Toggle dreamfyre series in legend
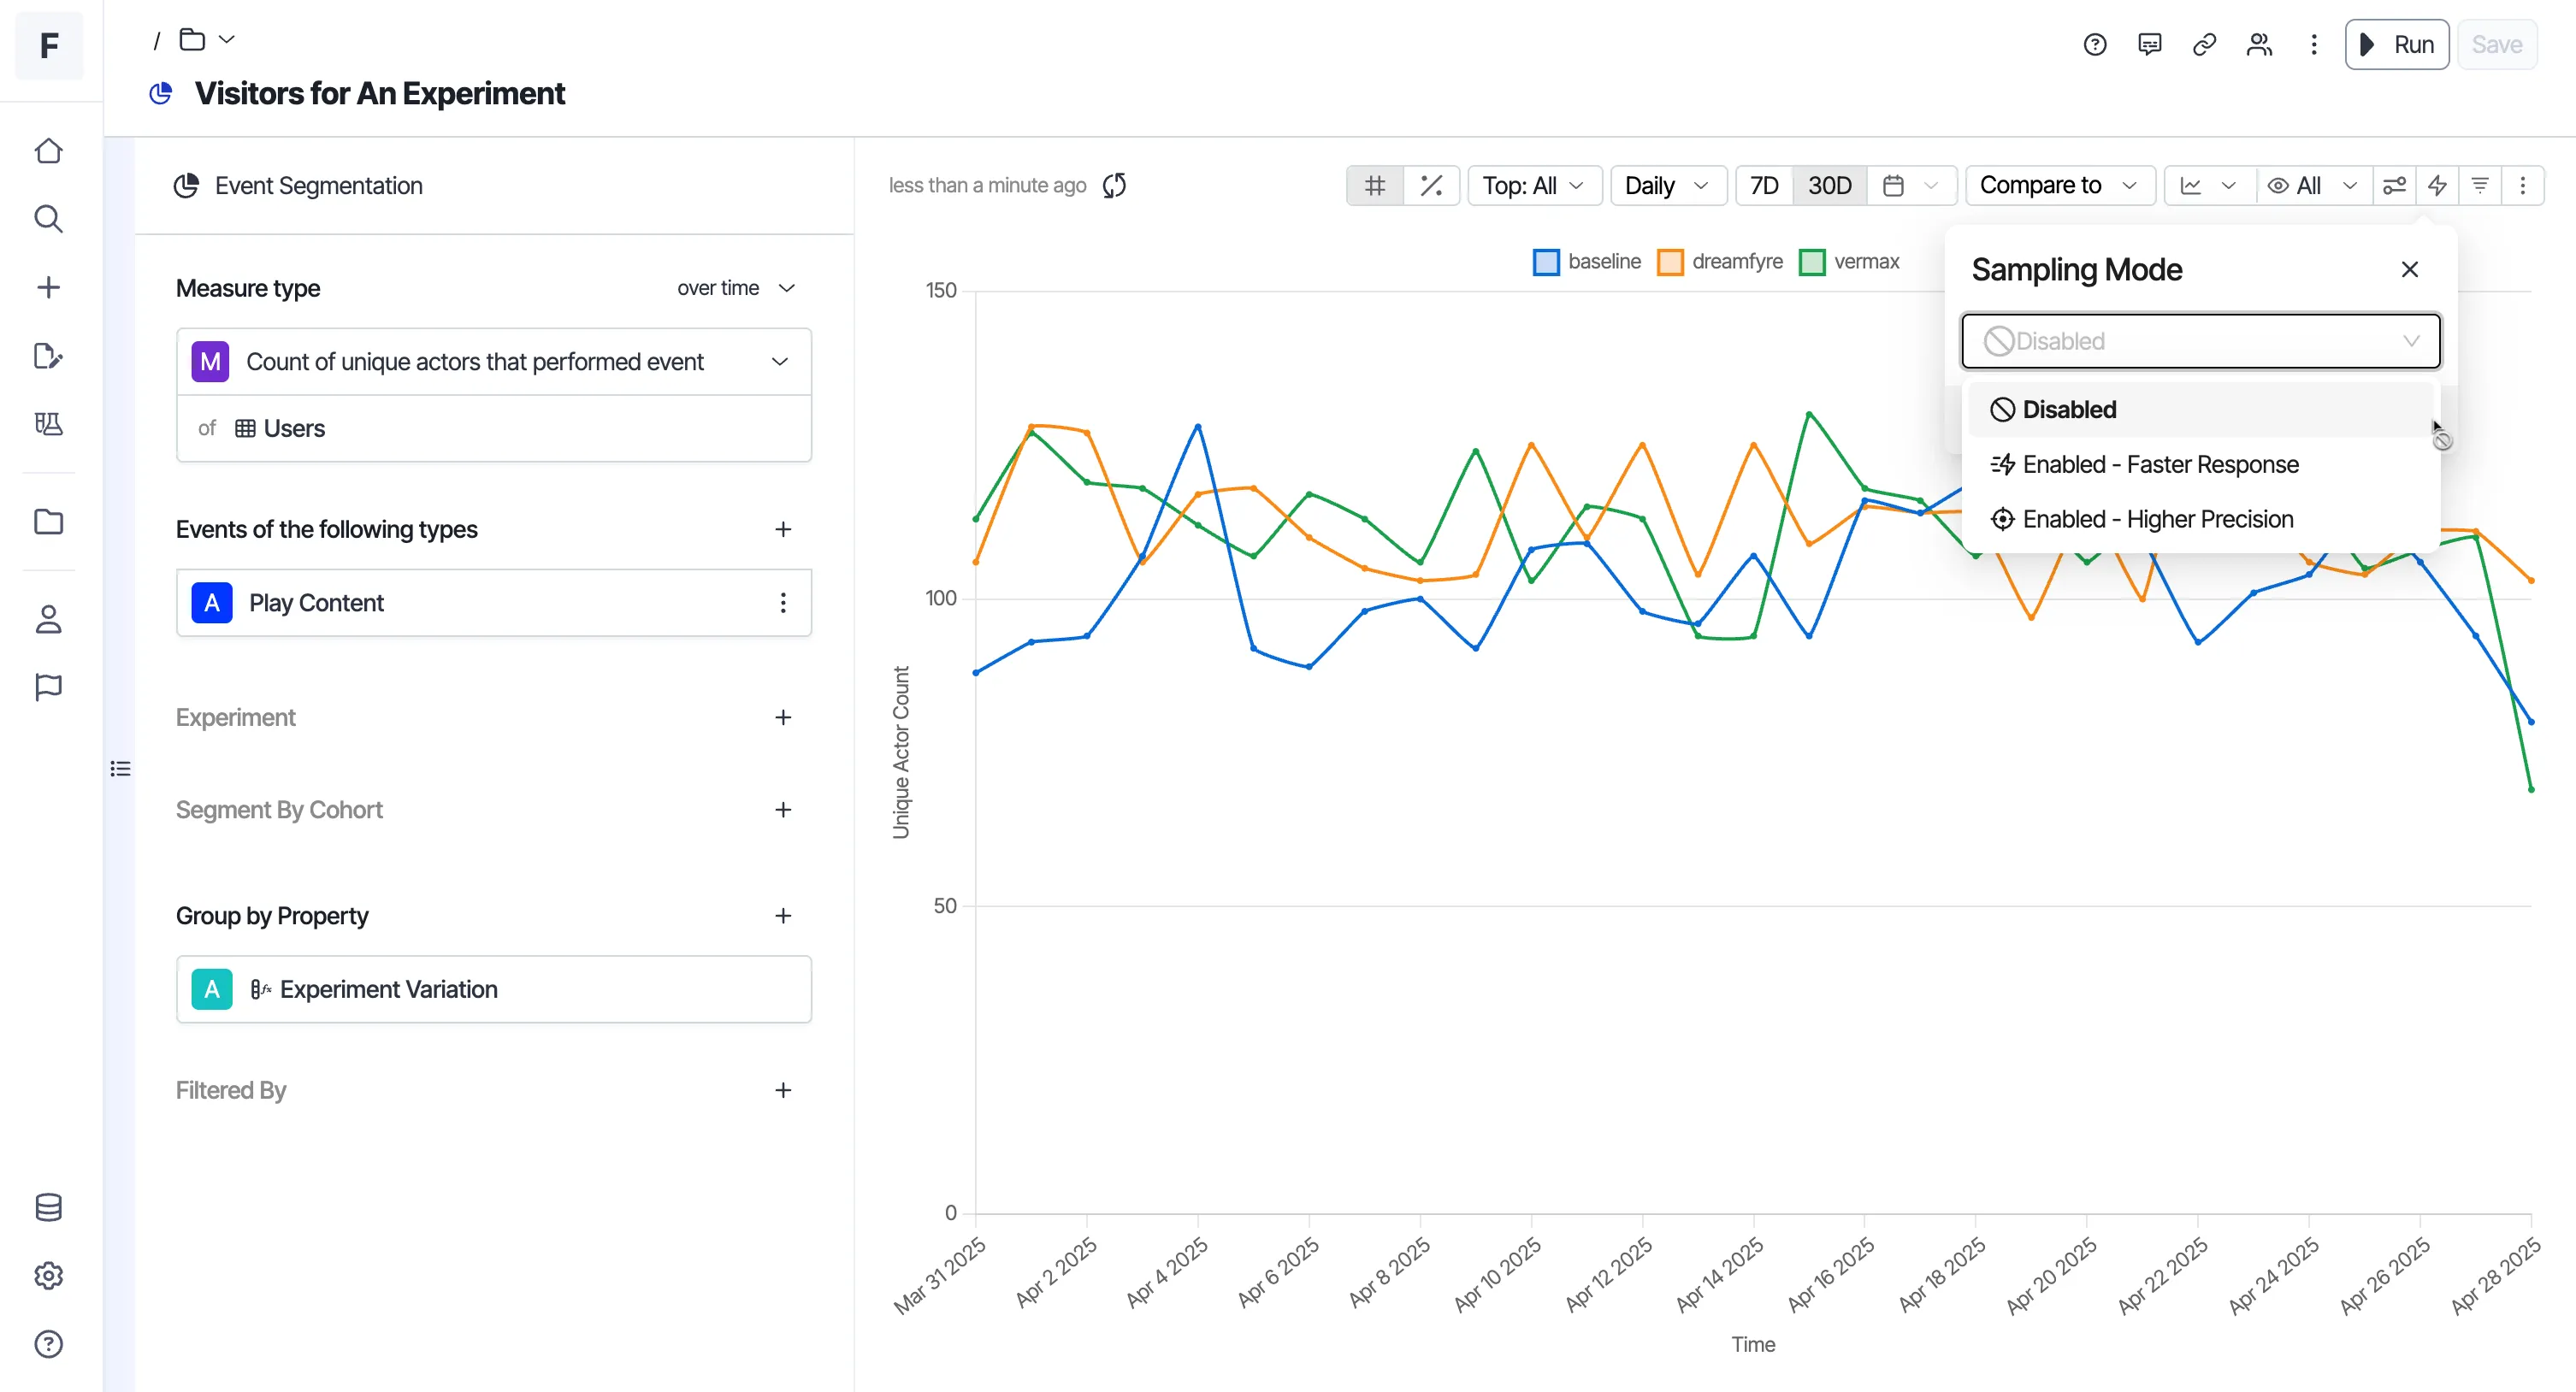 (1720, 262)
